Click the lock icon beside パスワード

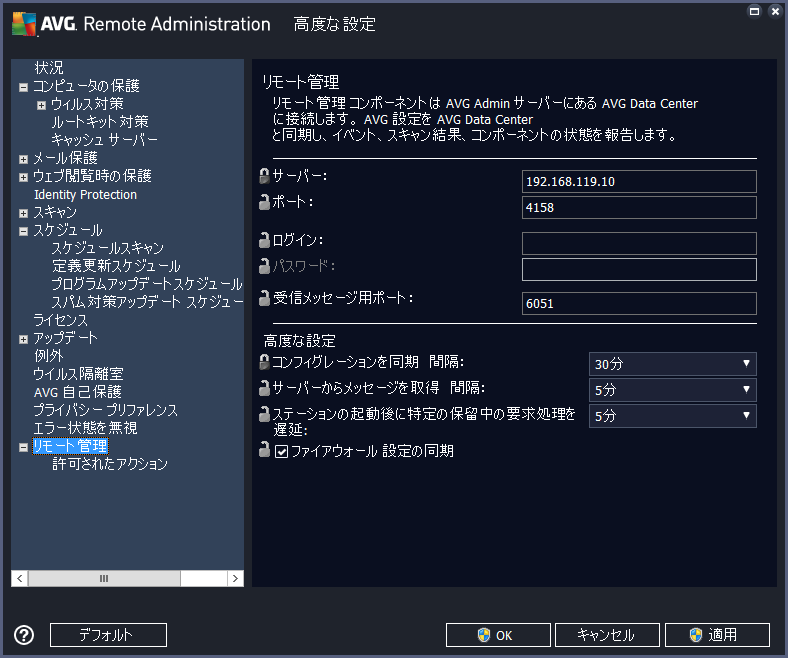(x=264, y=266)
